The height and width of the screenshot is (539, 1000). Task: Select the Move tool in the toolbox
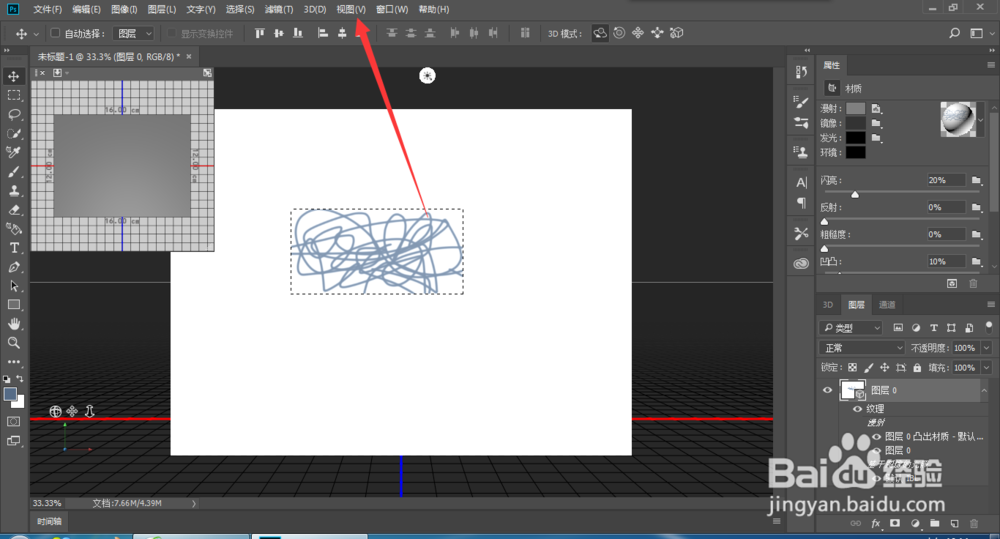click(13, 77)
